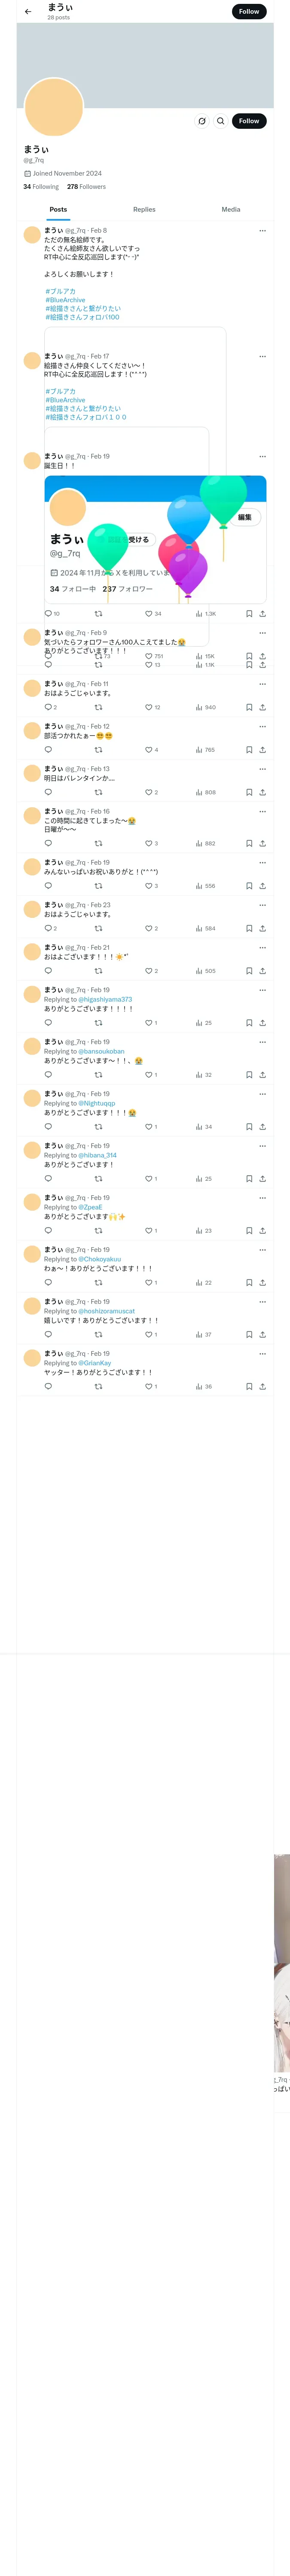290x2576 pixels.
Task: Share the reply to @ZpeaE
Action: (x=262, y=1231)
